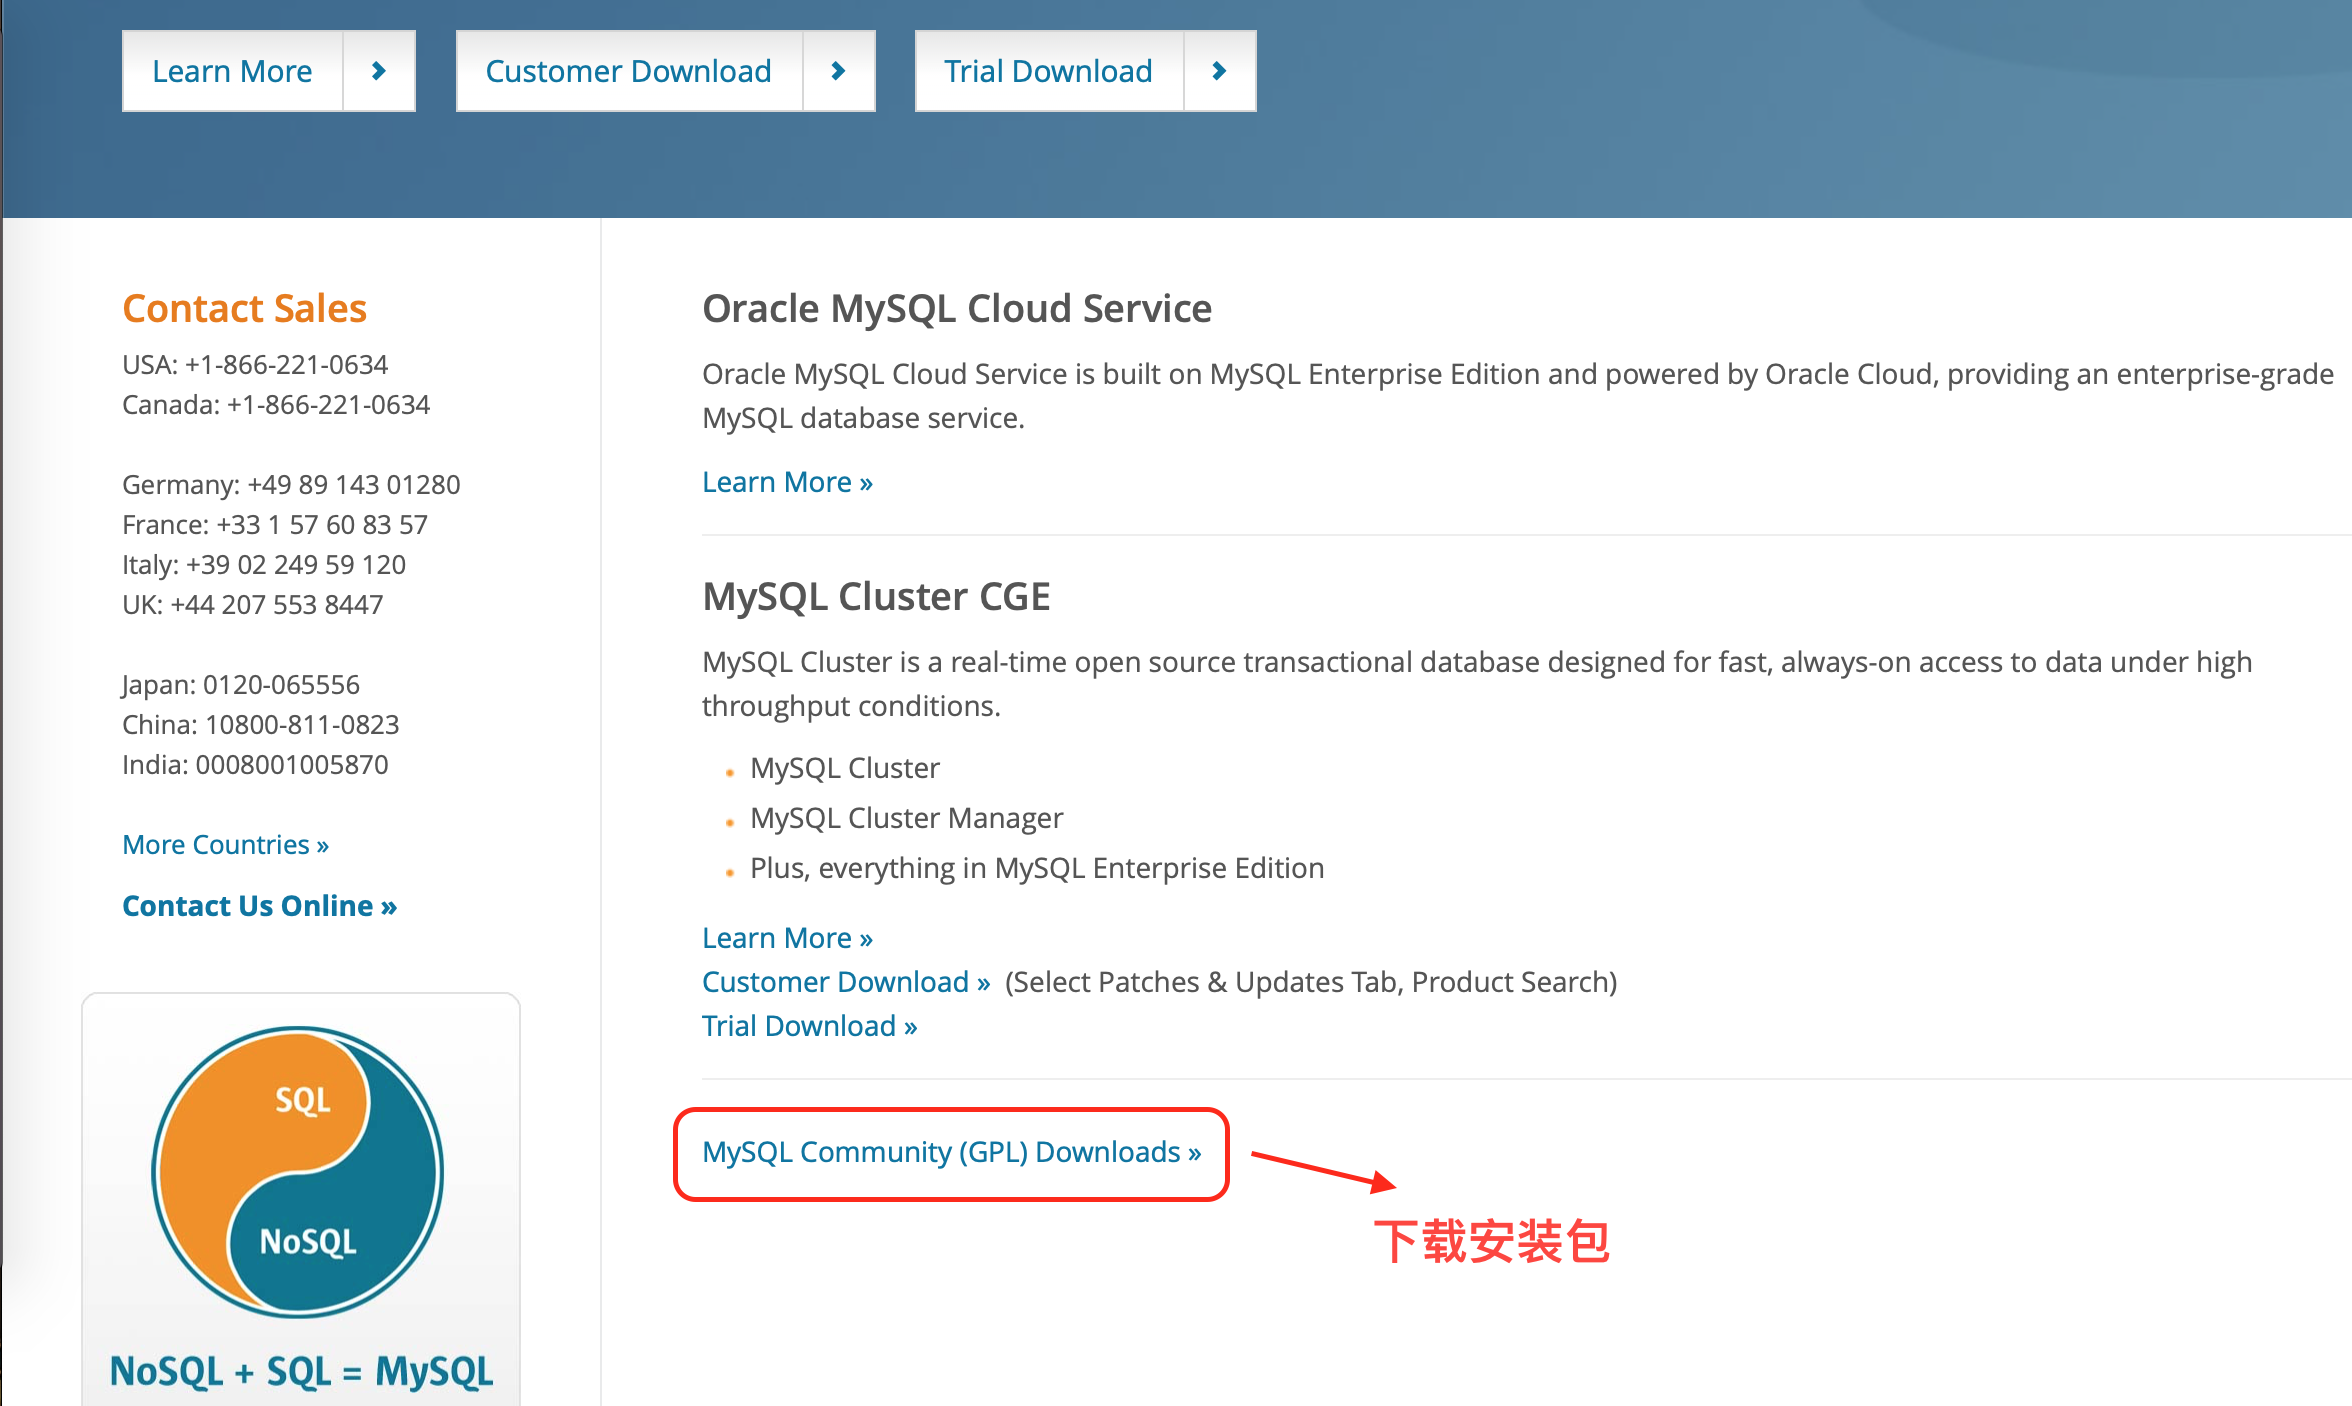2352x1406 pixels.
Task: Click the France: +33 1 57 60 83 57 number
Action: coord(275,525)
